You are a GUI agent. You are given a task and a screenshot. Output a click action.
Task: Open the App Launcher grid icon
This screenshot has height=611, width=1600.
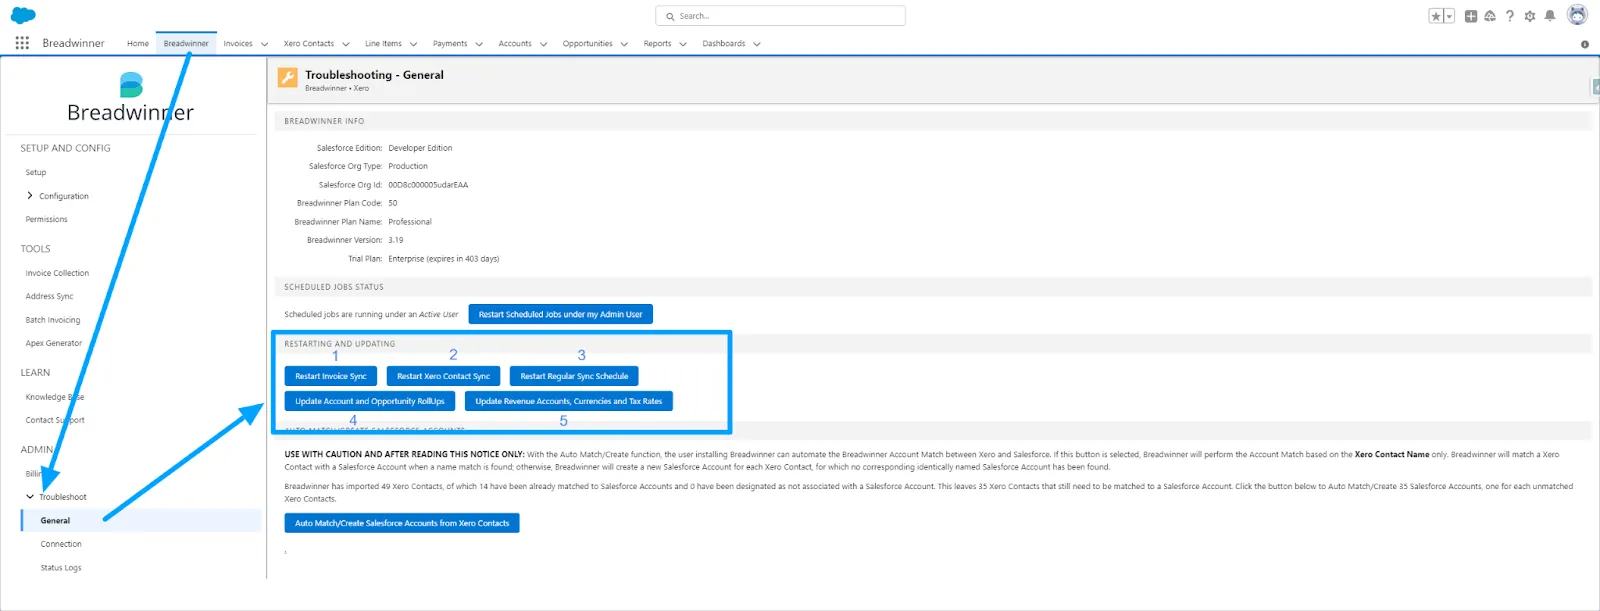click(22, 43)
